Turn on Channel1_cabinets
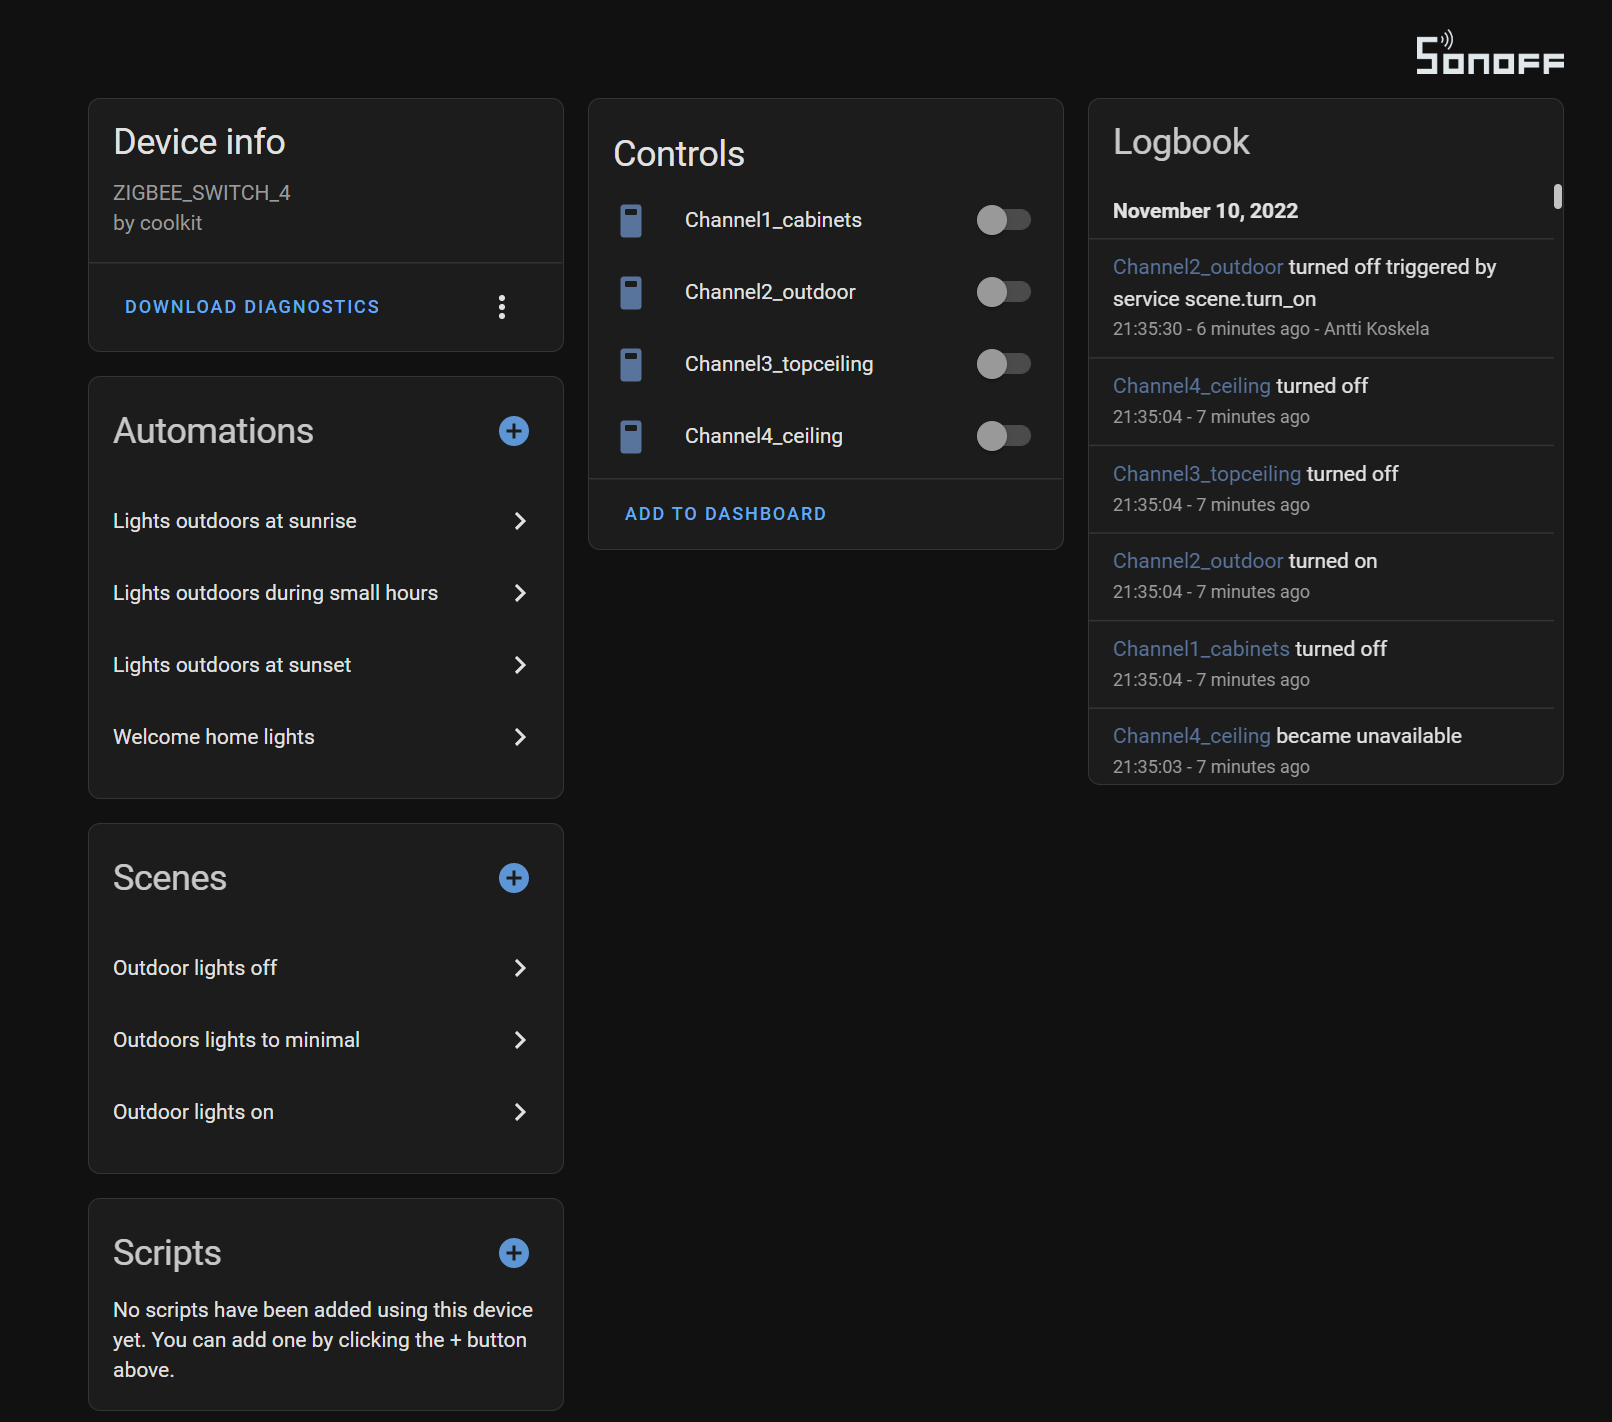1612x1422 pixels. tap(1004, 220)
